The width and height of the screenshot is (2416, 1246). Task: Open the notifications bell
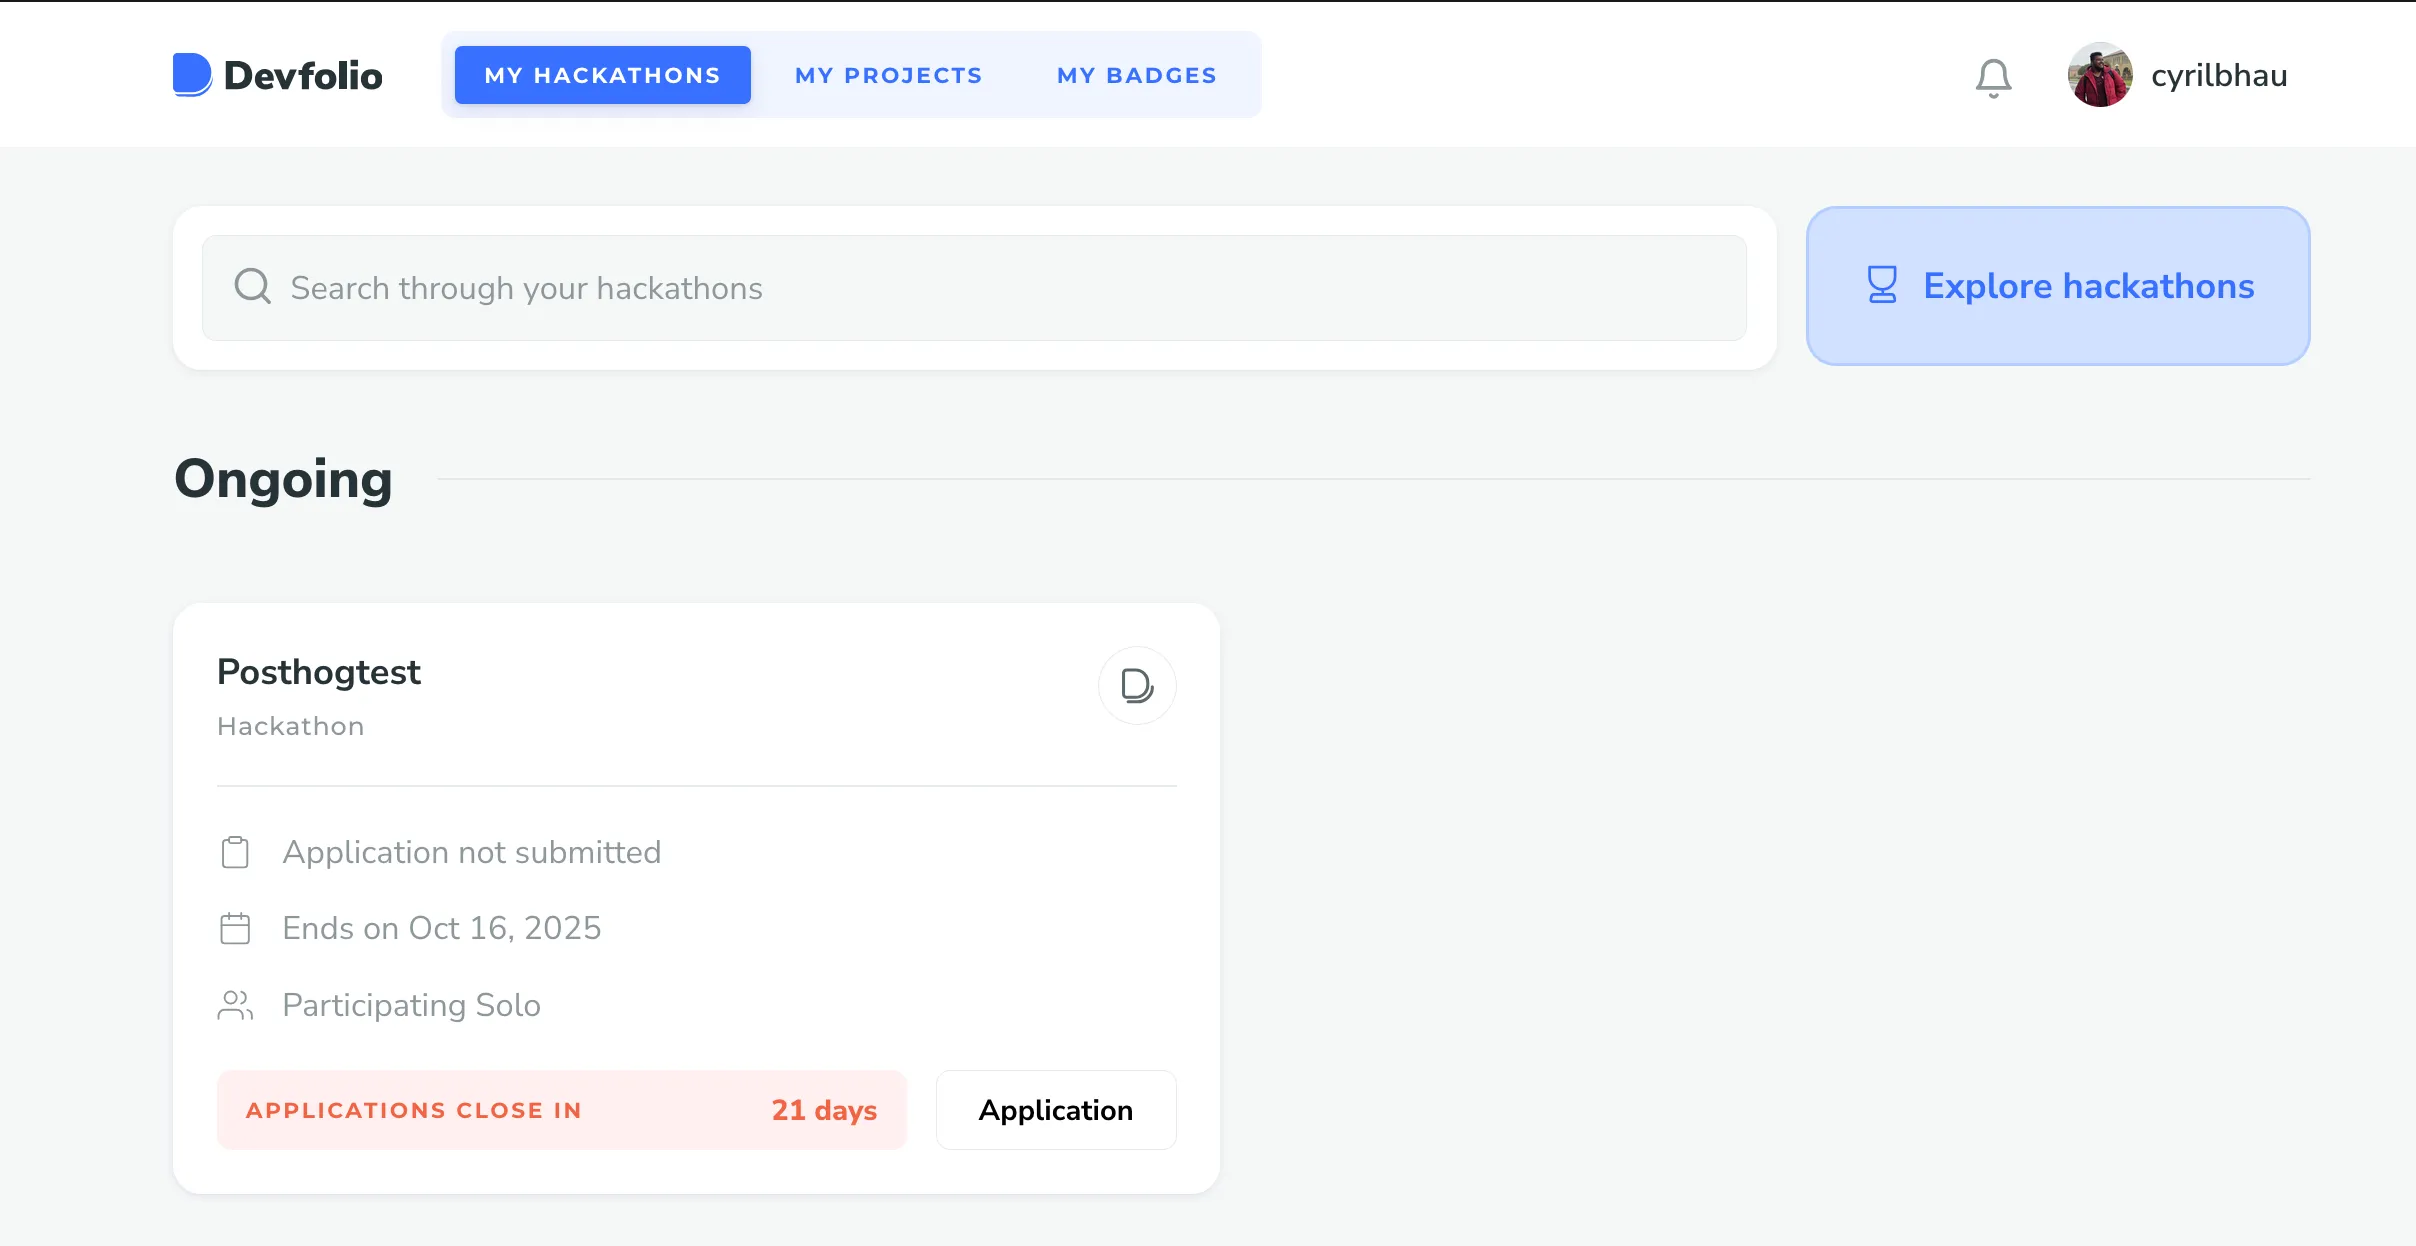click(1993, 77)
